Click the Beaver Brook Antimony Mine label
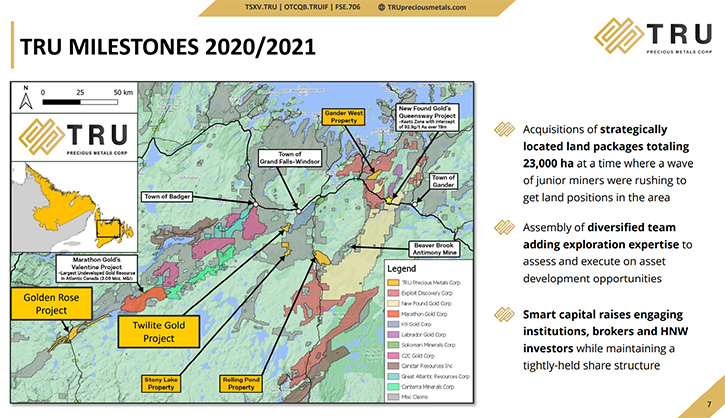Image resolution: width=725 pixels, height=418 pixels. 435,249
